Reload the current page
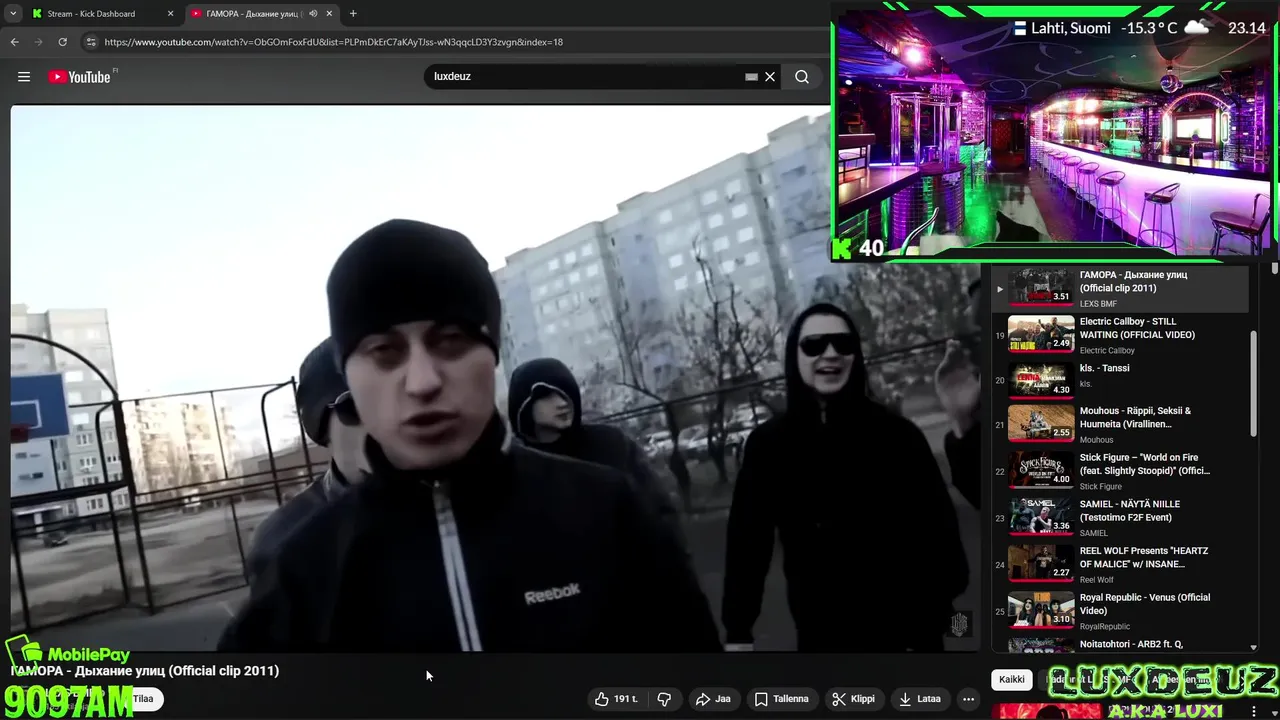This screenshot has width=1280, height=720. pyautogui.click(x=63, y=42)
